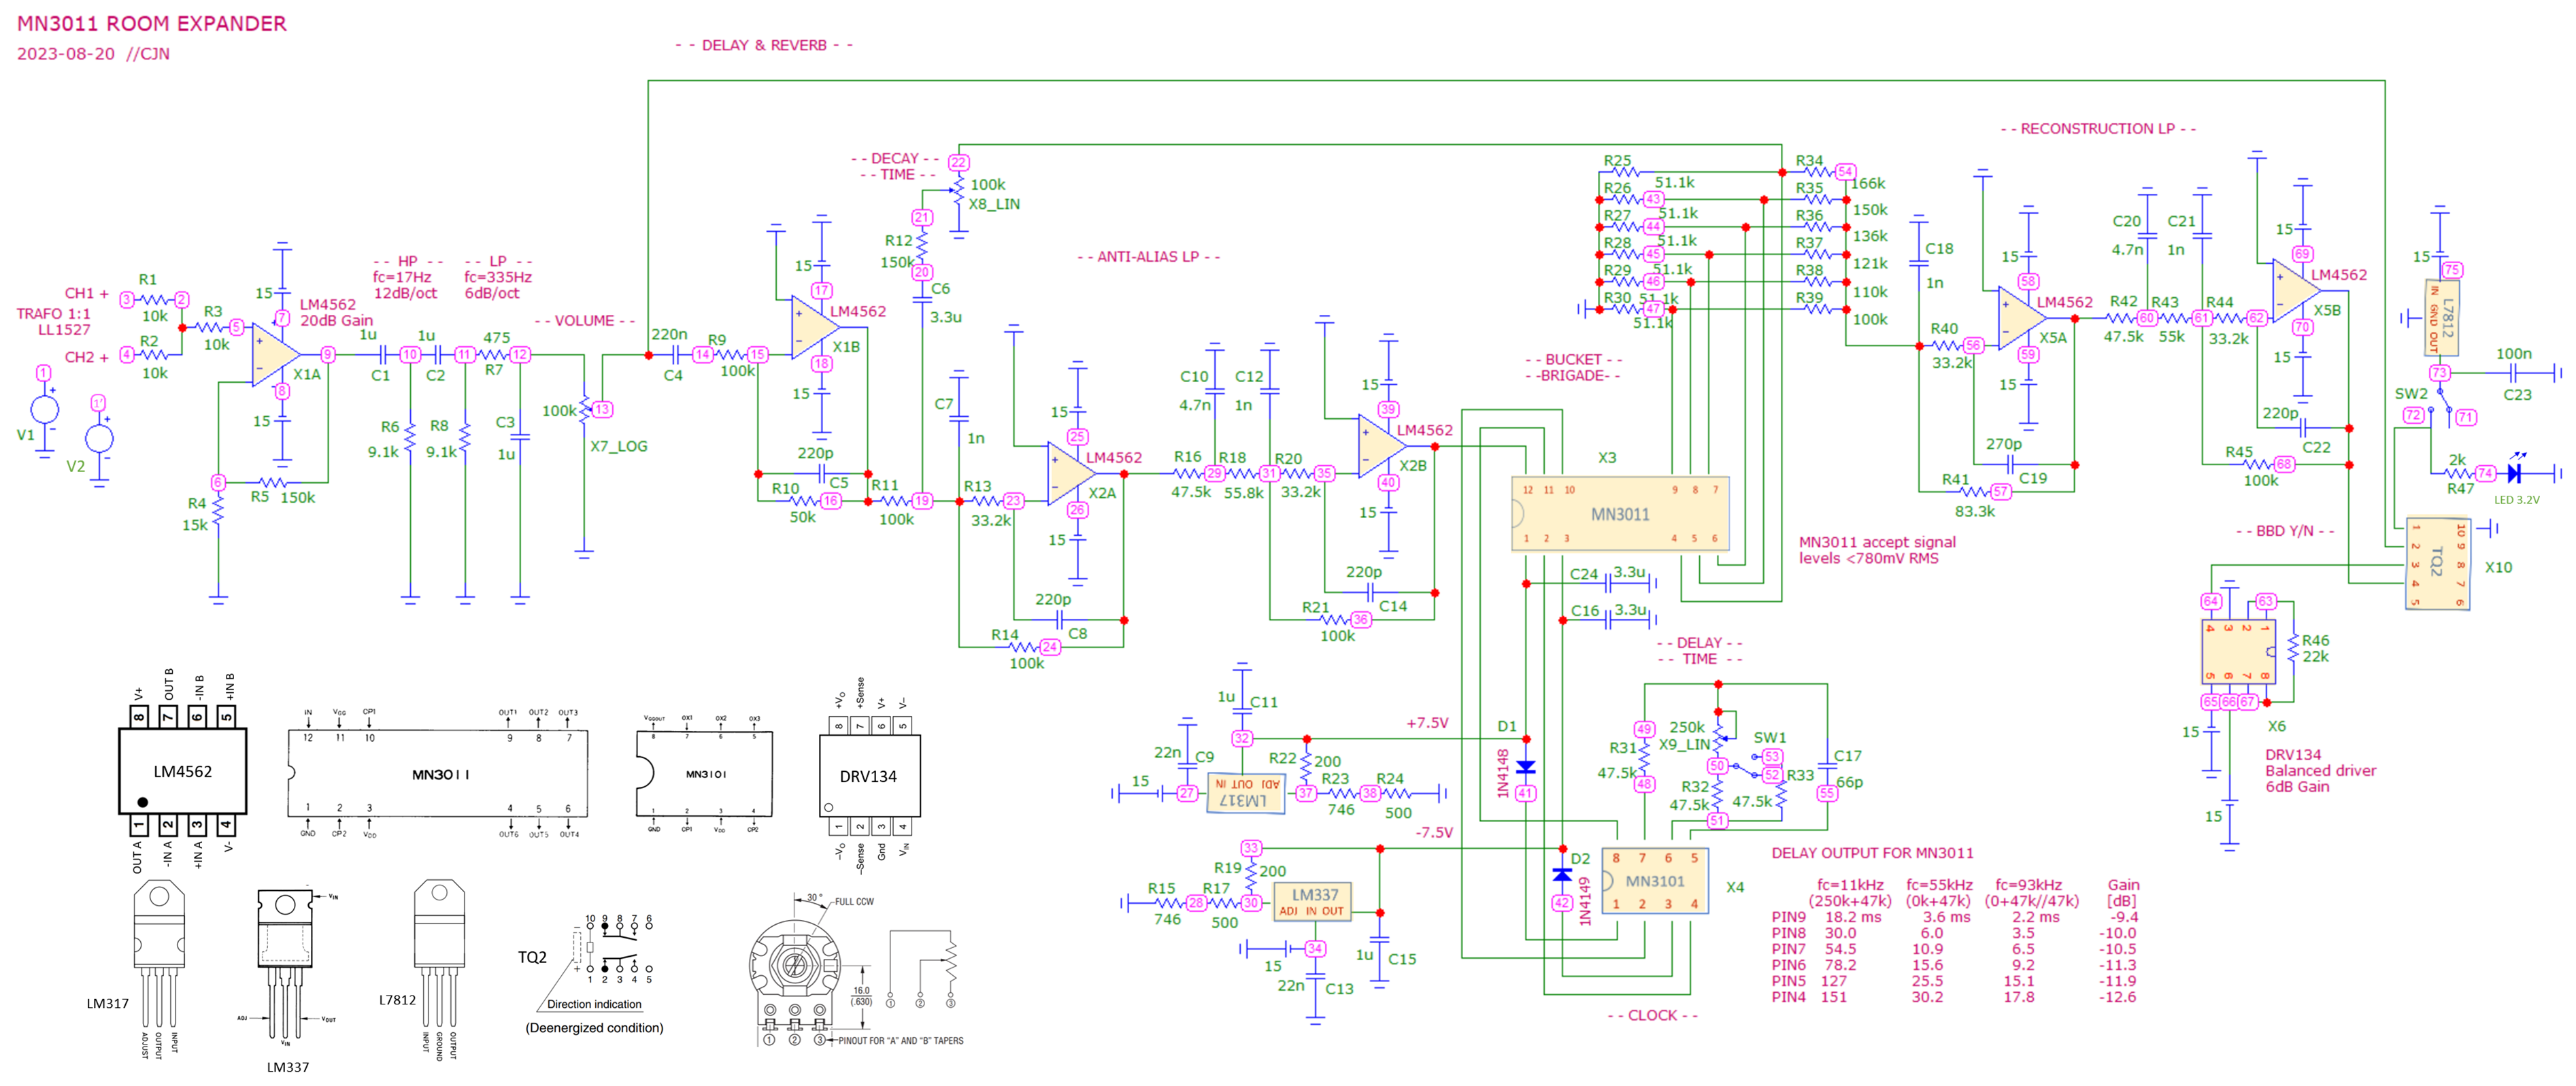Screen dimensions: 2576x1086
Task: Select the LM337 regulator block in circuit
Action: (1314, 901)
